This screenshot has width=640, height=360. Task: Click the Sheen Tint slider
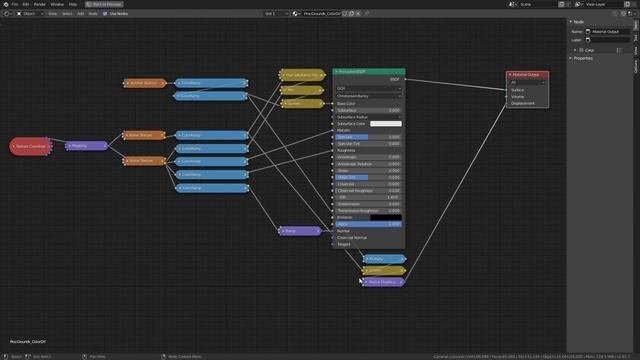pos(369,177)
